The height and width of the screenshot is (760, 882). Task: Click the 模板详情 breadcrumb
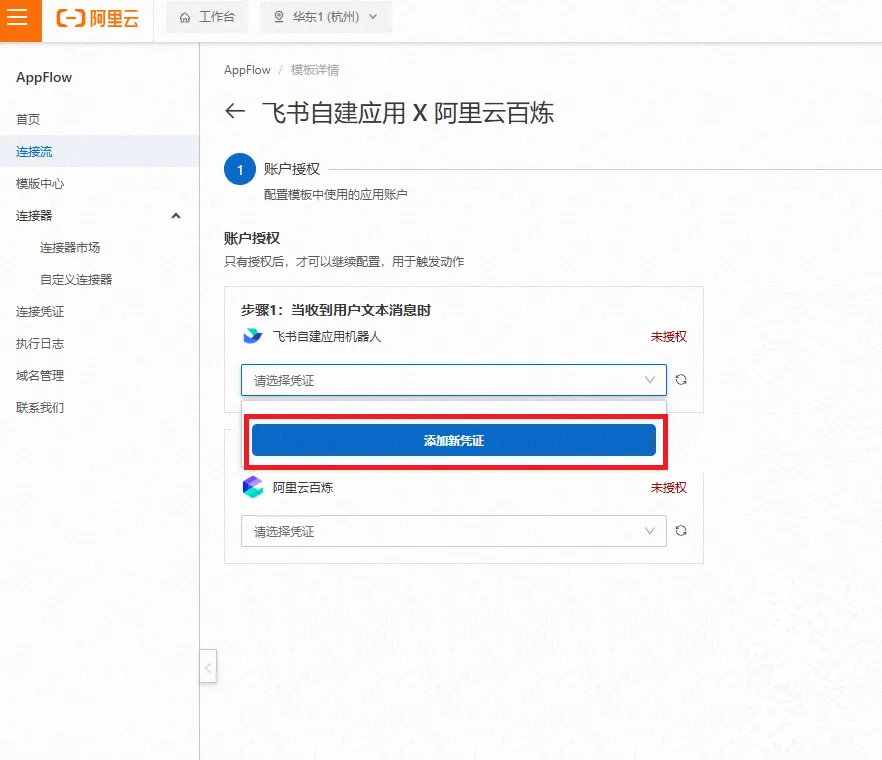(315, 70)
